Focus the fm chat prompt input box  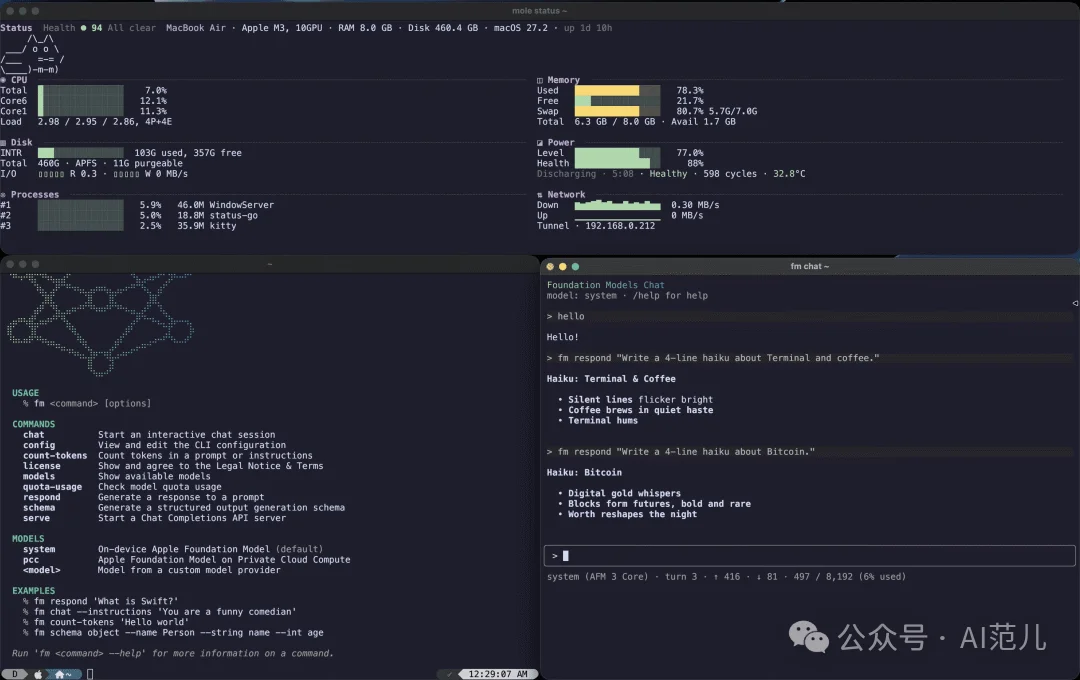pos(809,555)
